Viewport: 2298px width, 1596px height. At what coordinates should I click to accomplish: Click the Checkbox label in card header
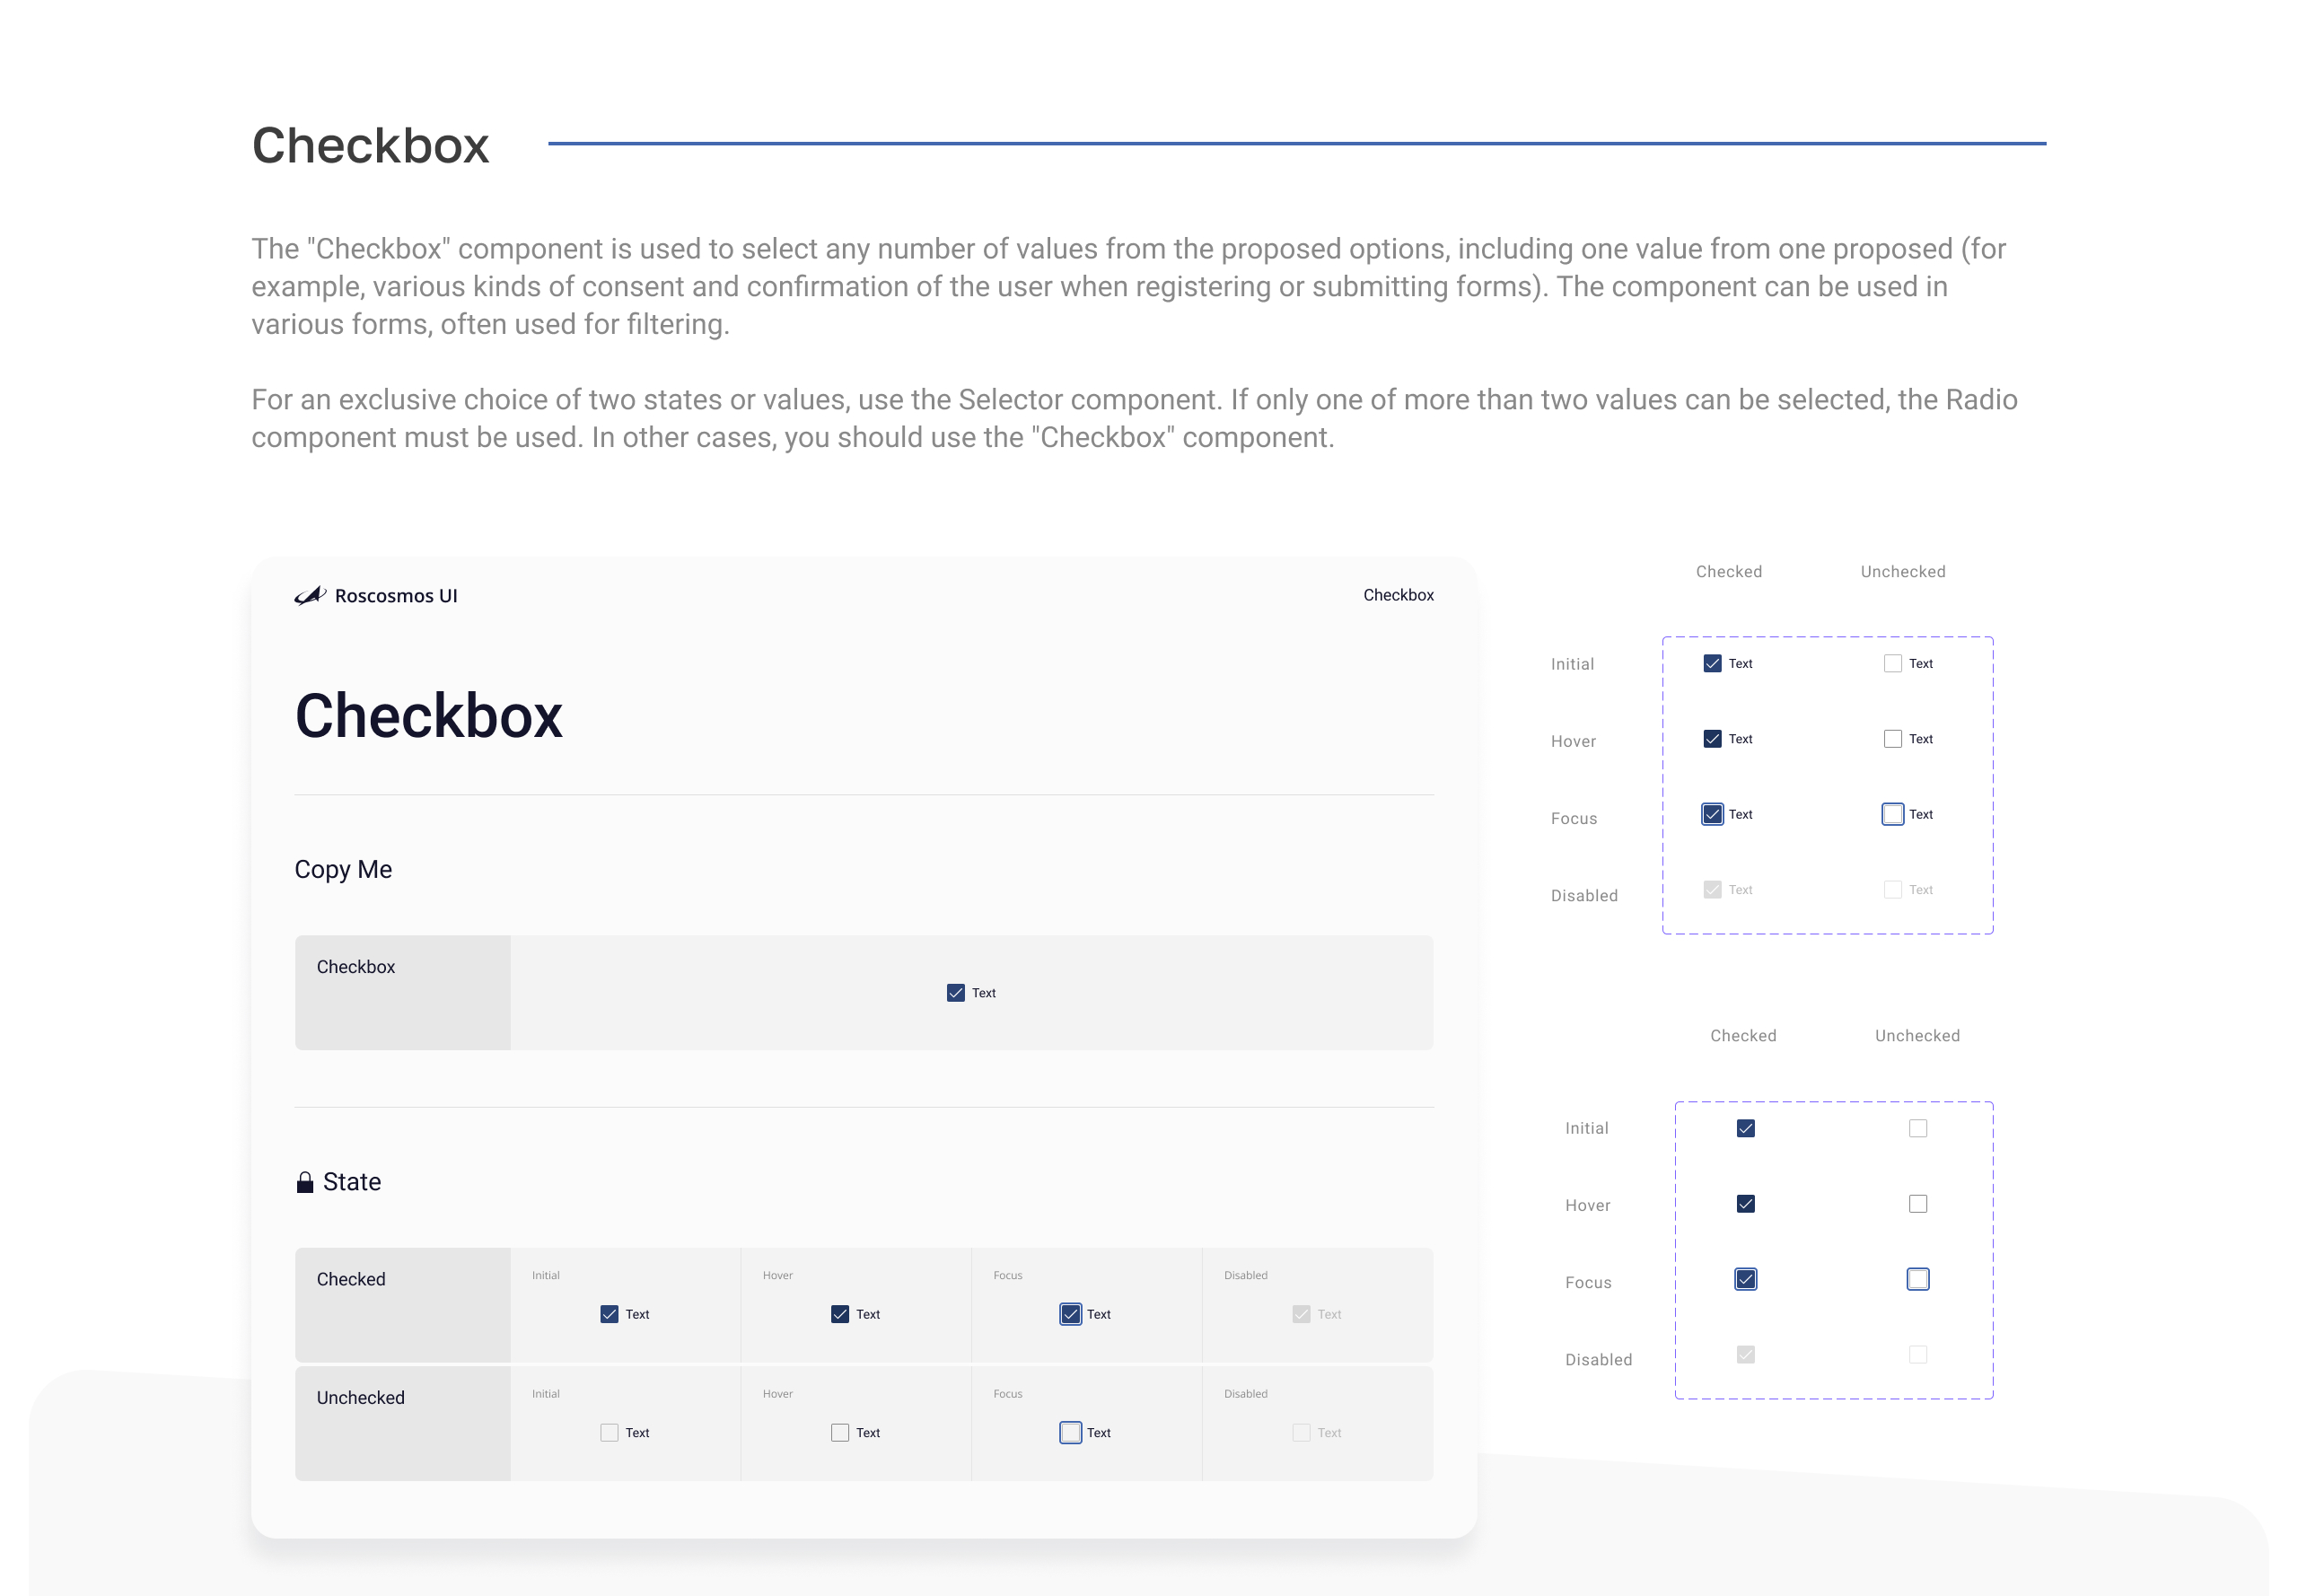click(x=1398, y=595)
